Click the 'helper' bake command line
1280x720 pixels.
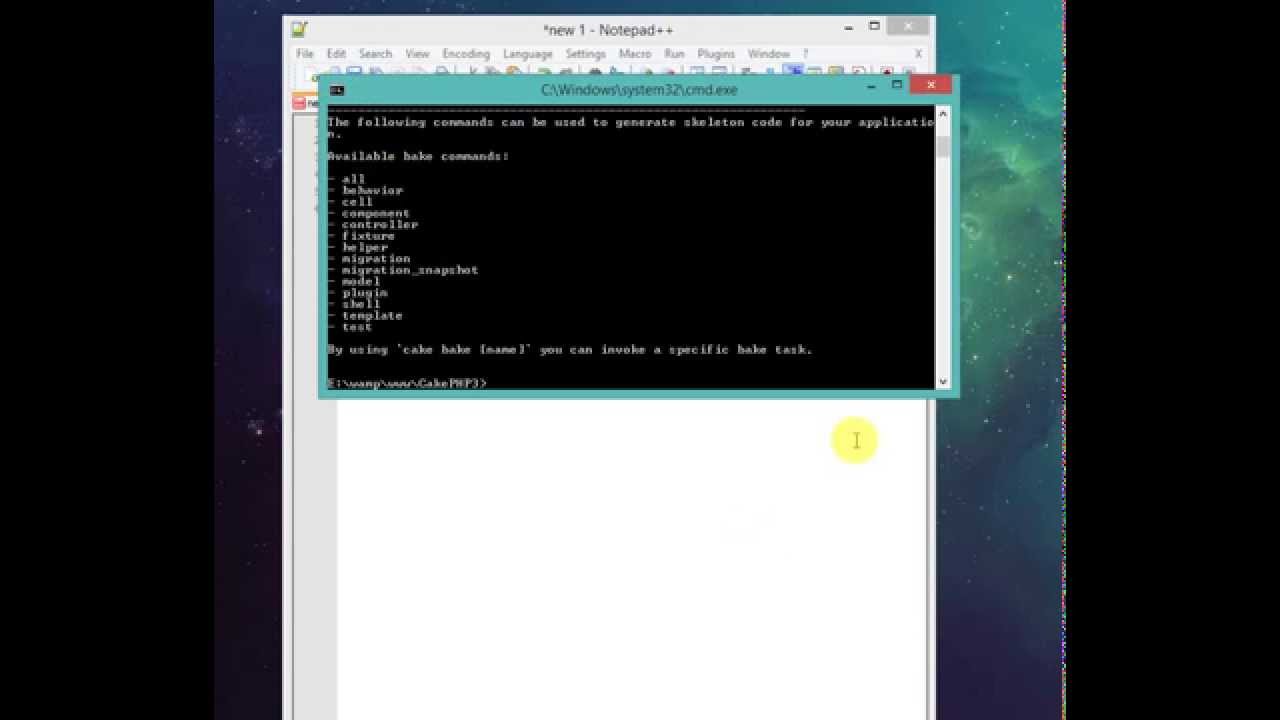(x=358, y=247)
